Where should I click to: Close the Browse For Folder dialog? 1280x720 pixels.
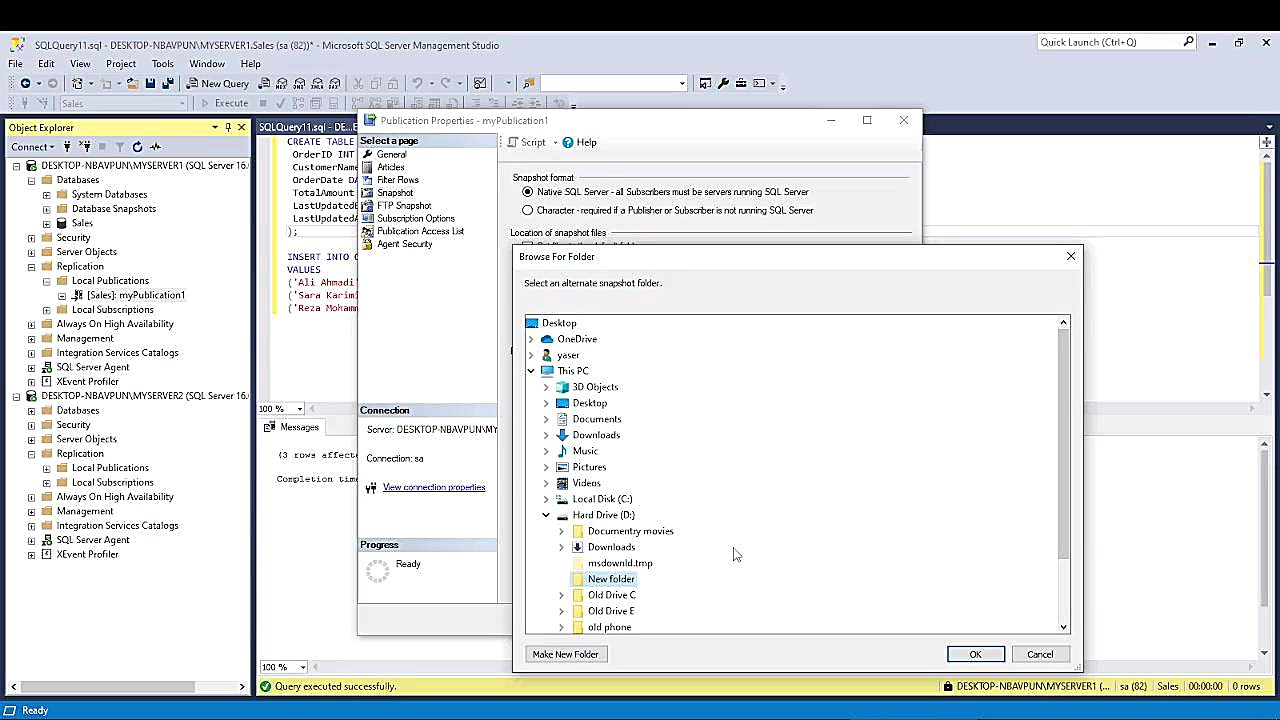1071,256
